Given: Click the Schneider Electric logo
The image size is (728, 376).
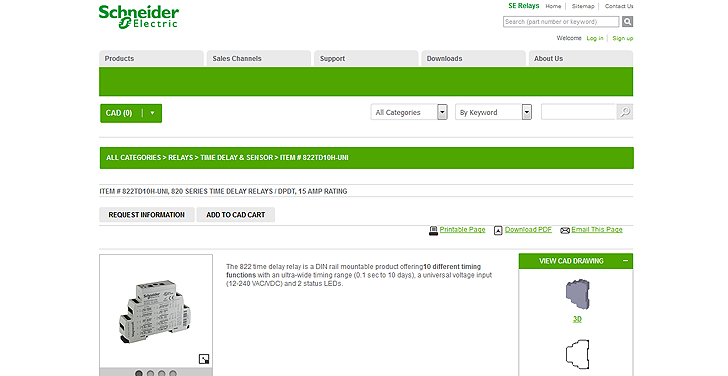Looking at the screenshot, I should [138, 17].
